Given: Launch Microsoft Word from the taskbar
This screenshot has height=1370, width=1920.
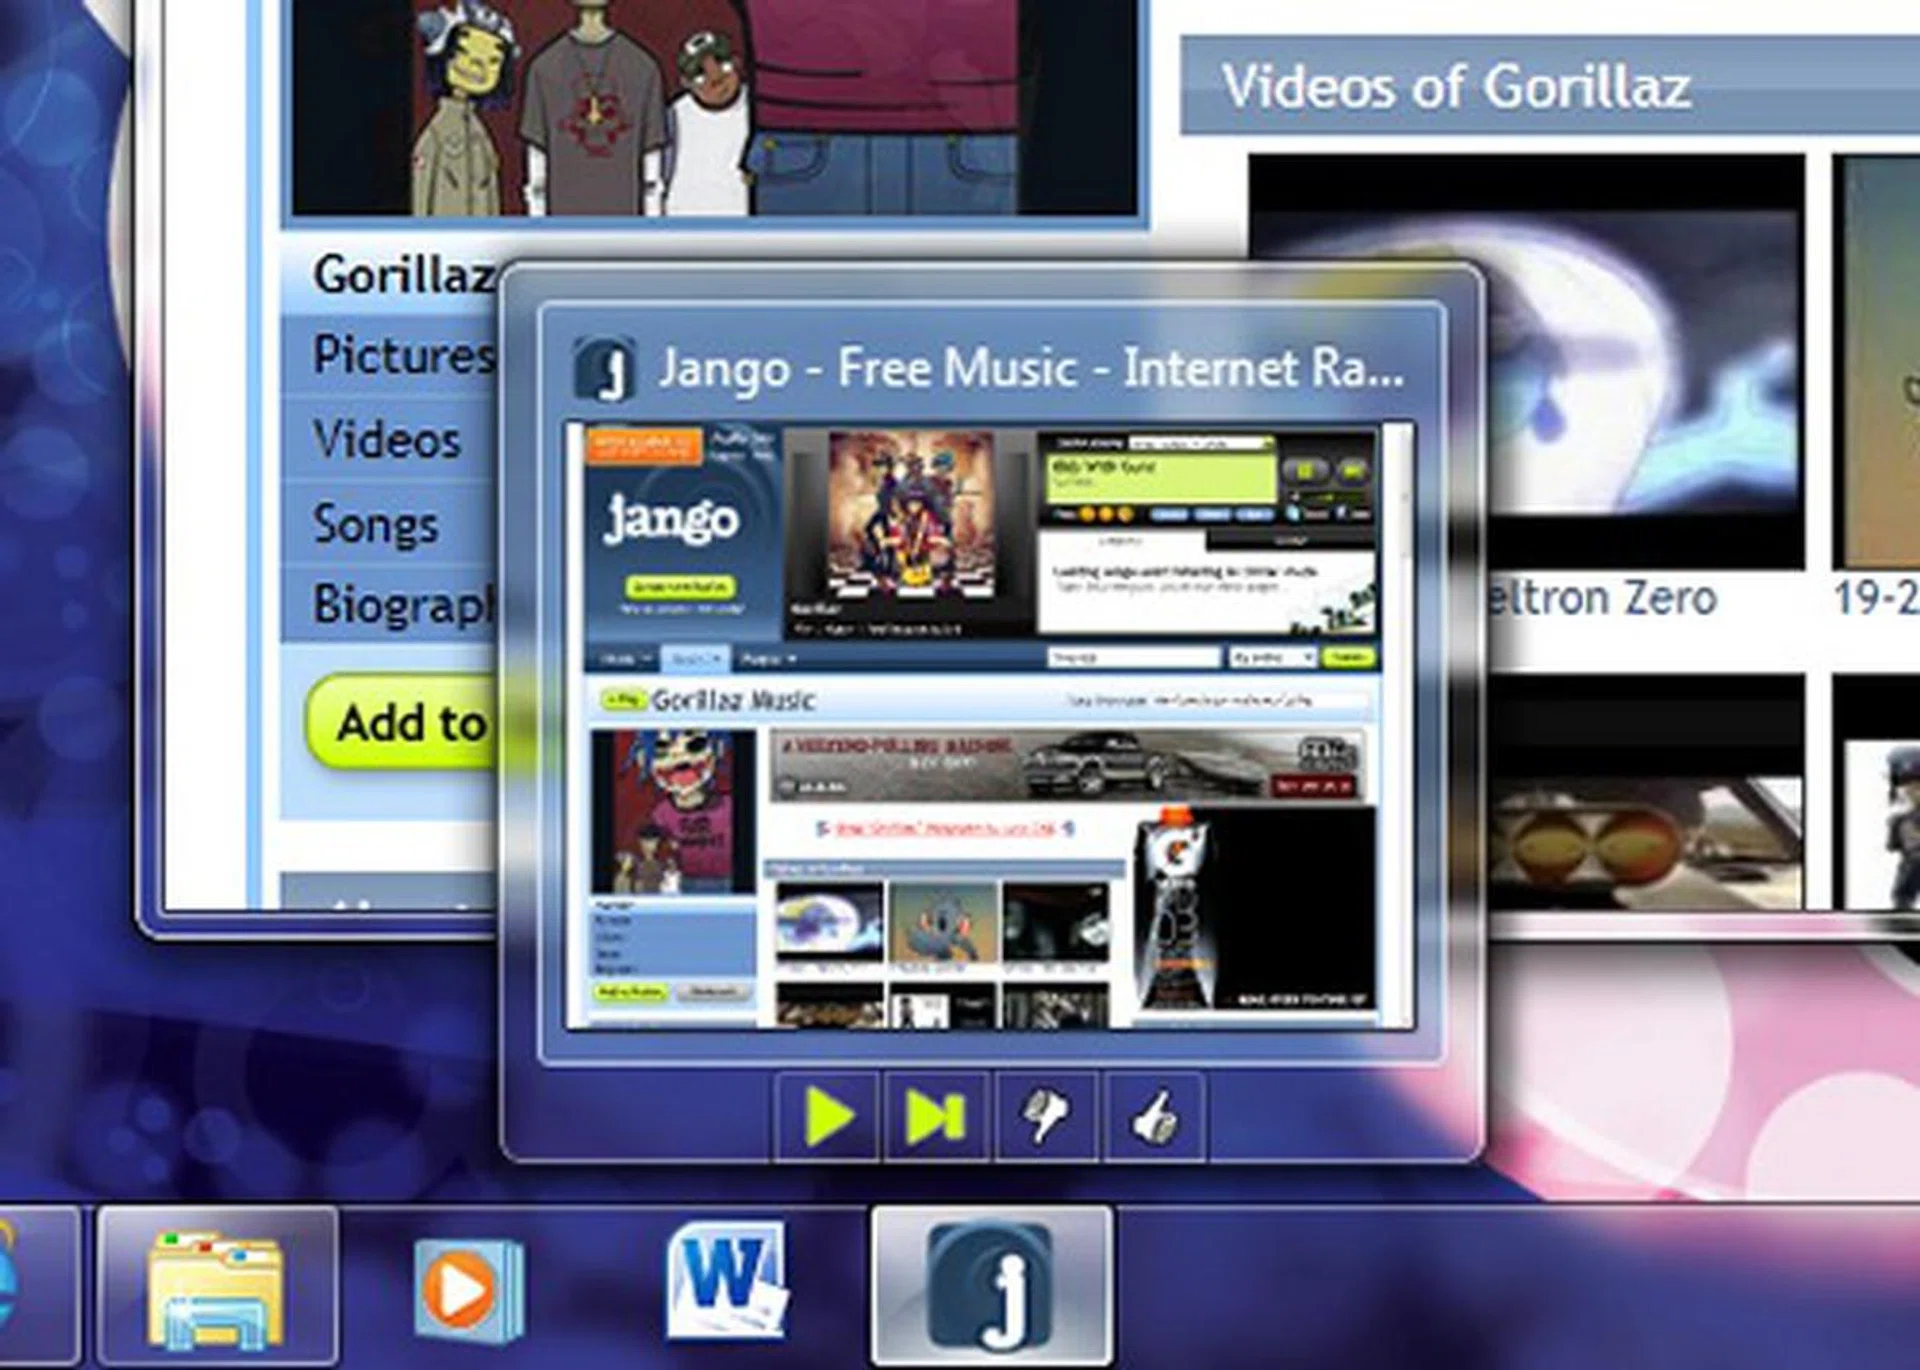Looking at the screenshot, I should pos(727,1283).
